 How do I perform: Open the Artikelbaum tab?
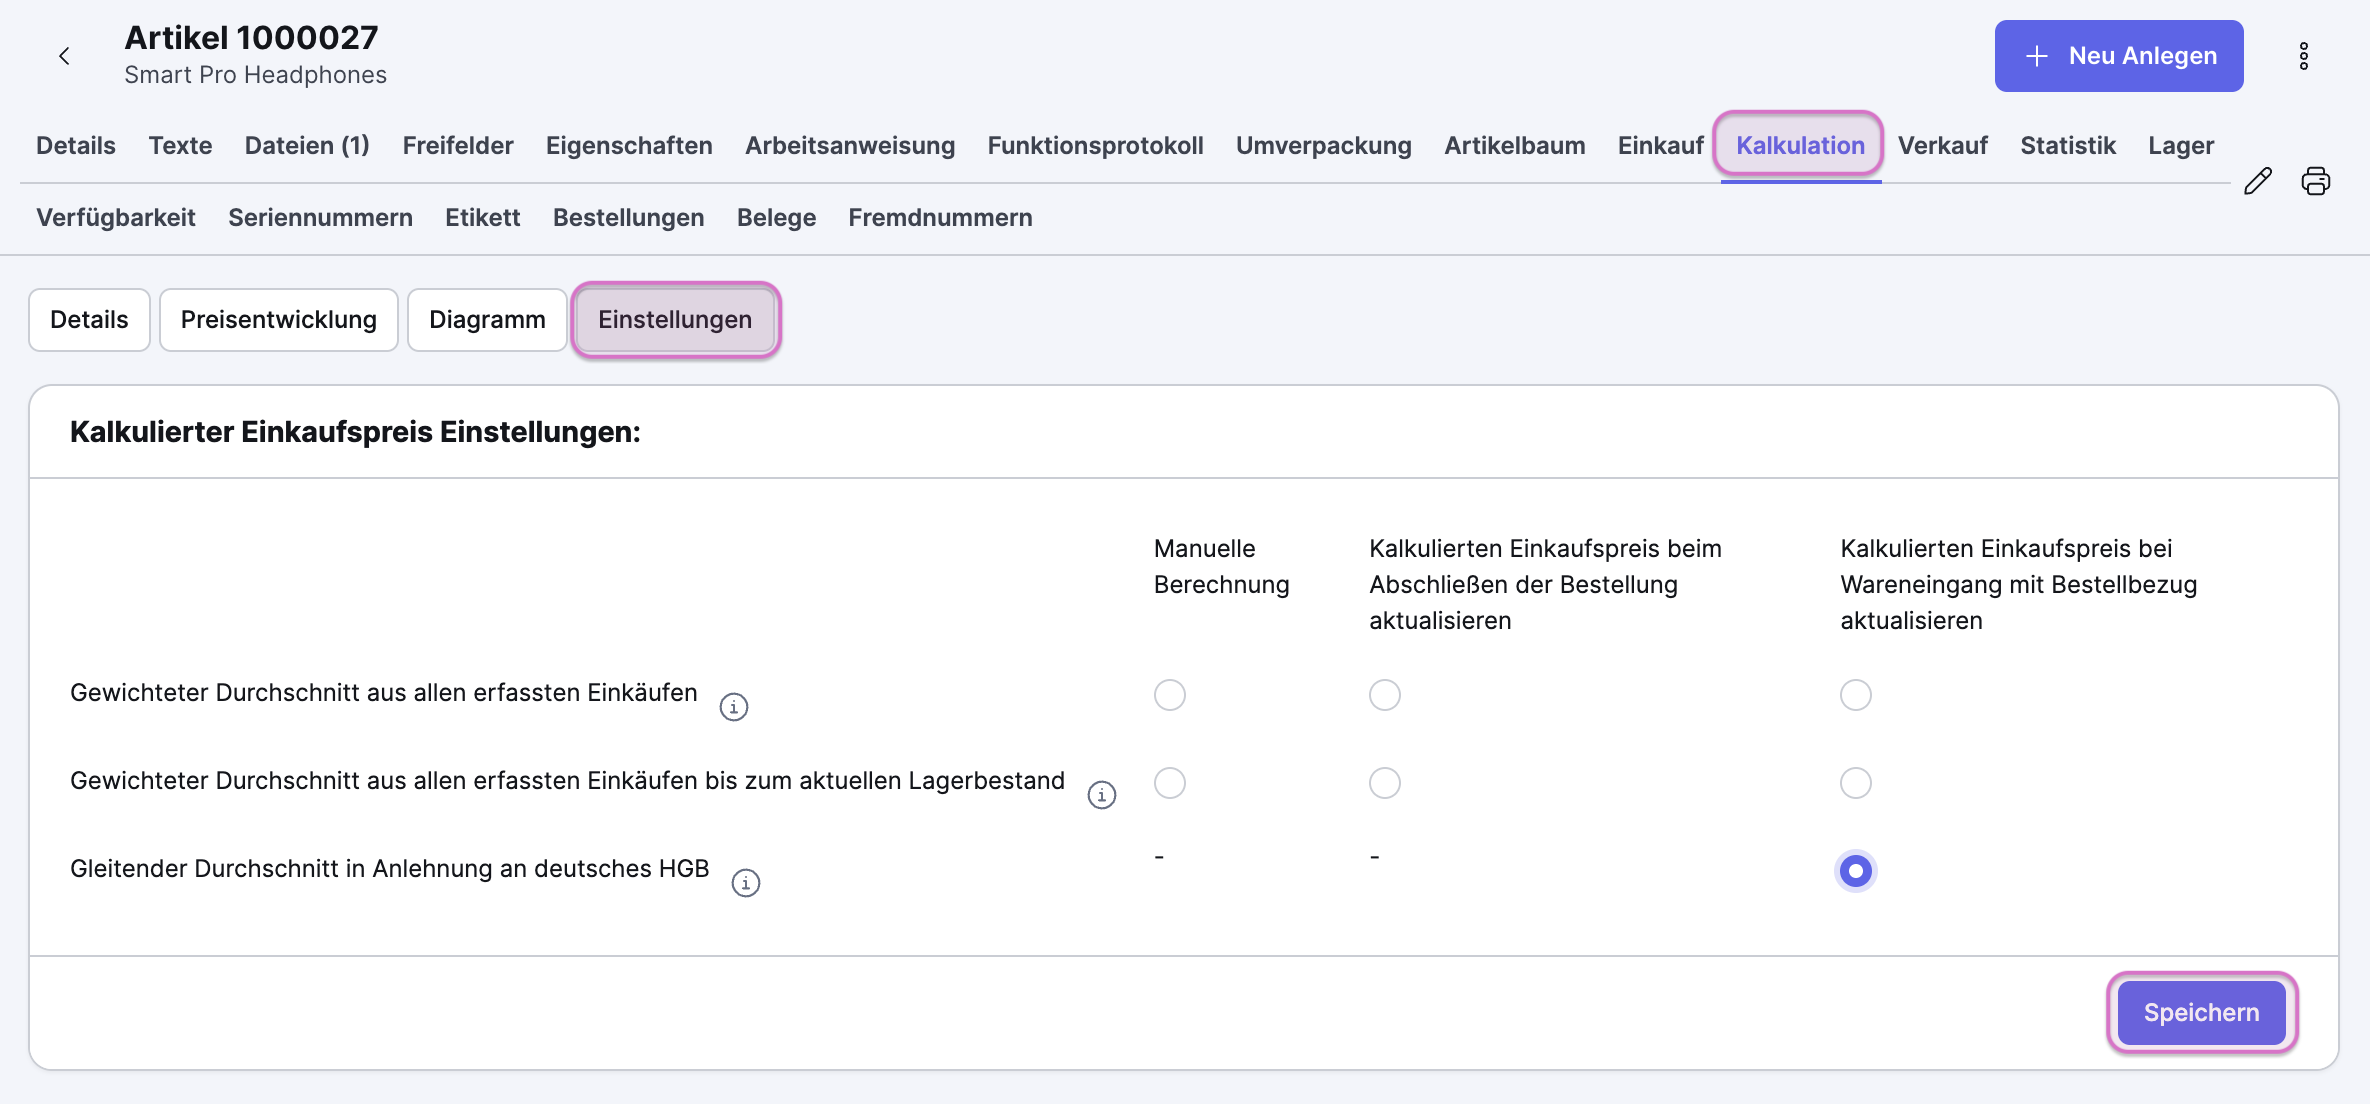[x=1514, y=146]
